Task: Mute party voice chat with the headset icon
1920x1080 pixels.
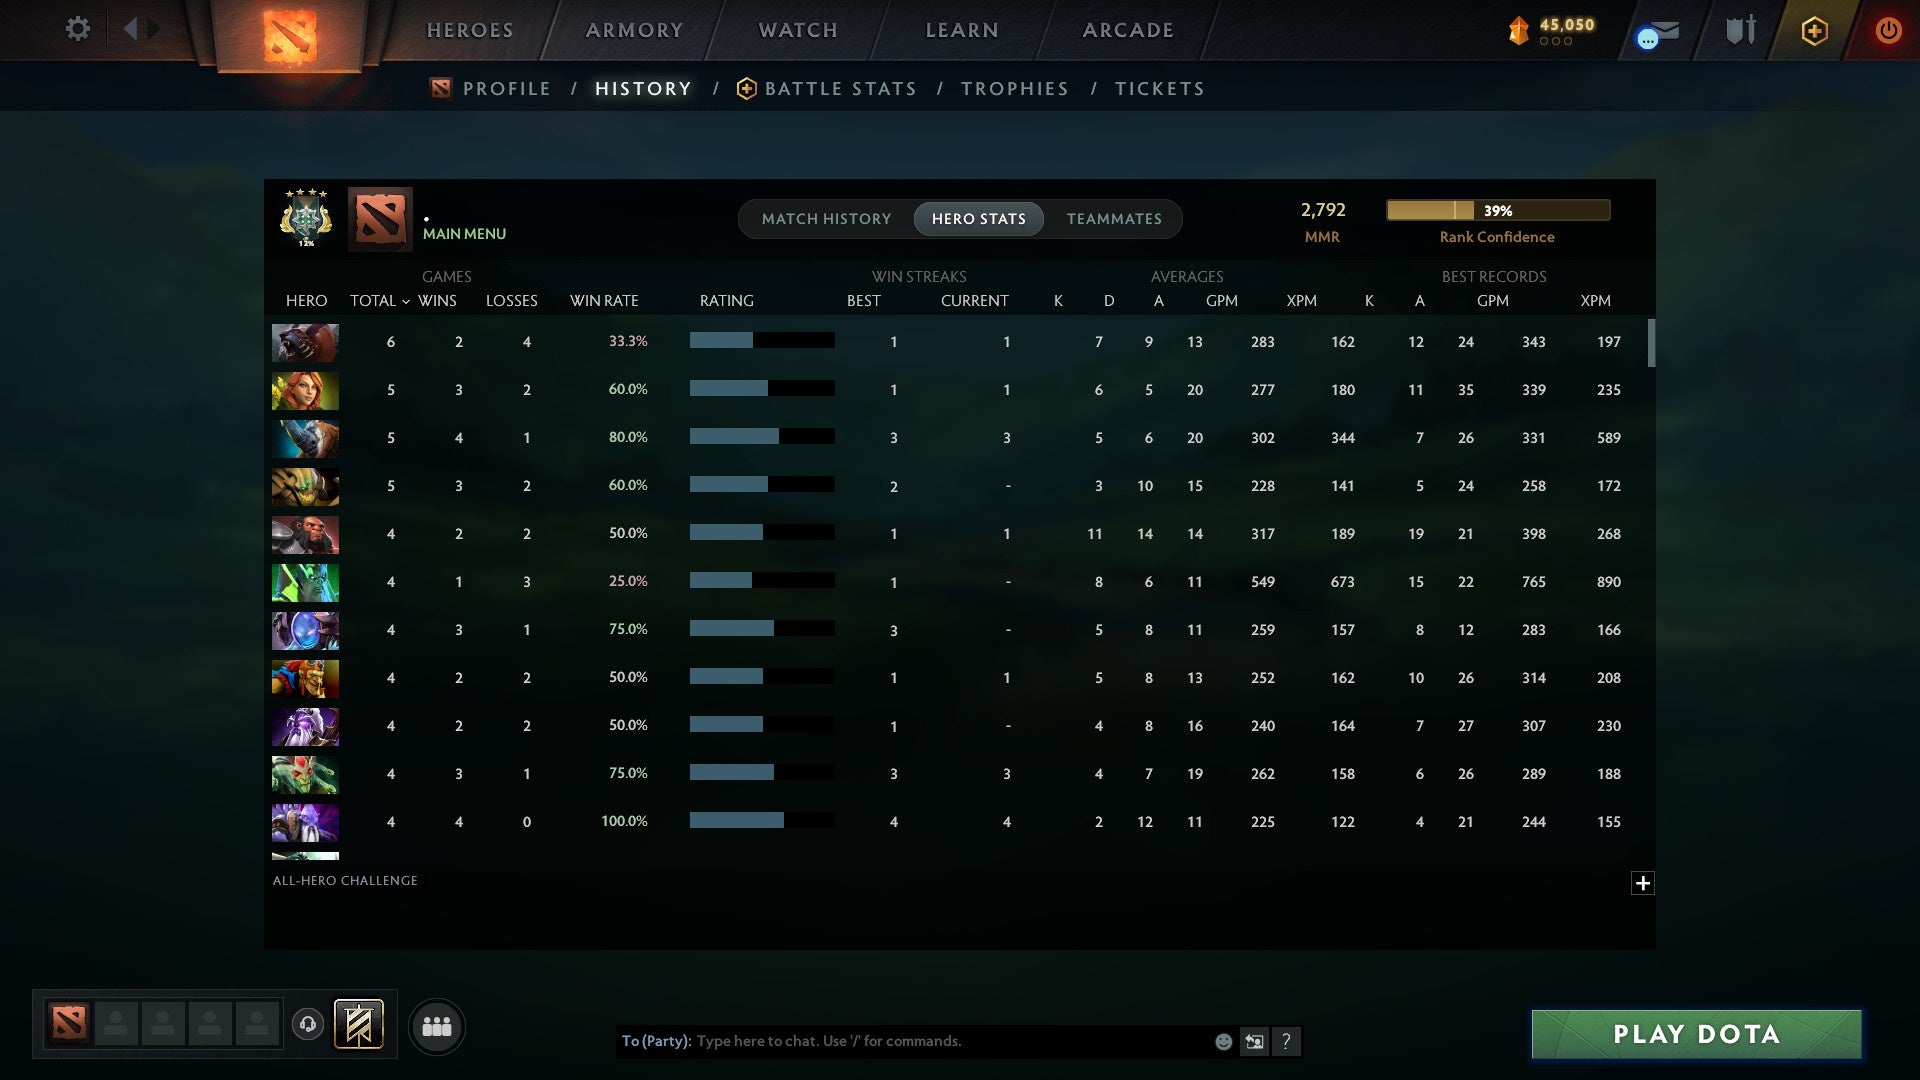Action: tap(308, 1026)
